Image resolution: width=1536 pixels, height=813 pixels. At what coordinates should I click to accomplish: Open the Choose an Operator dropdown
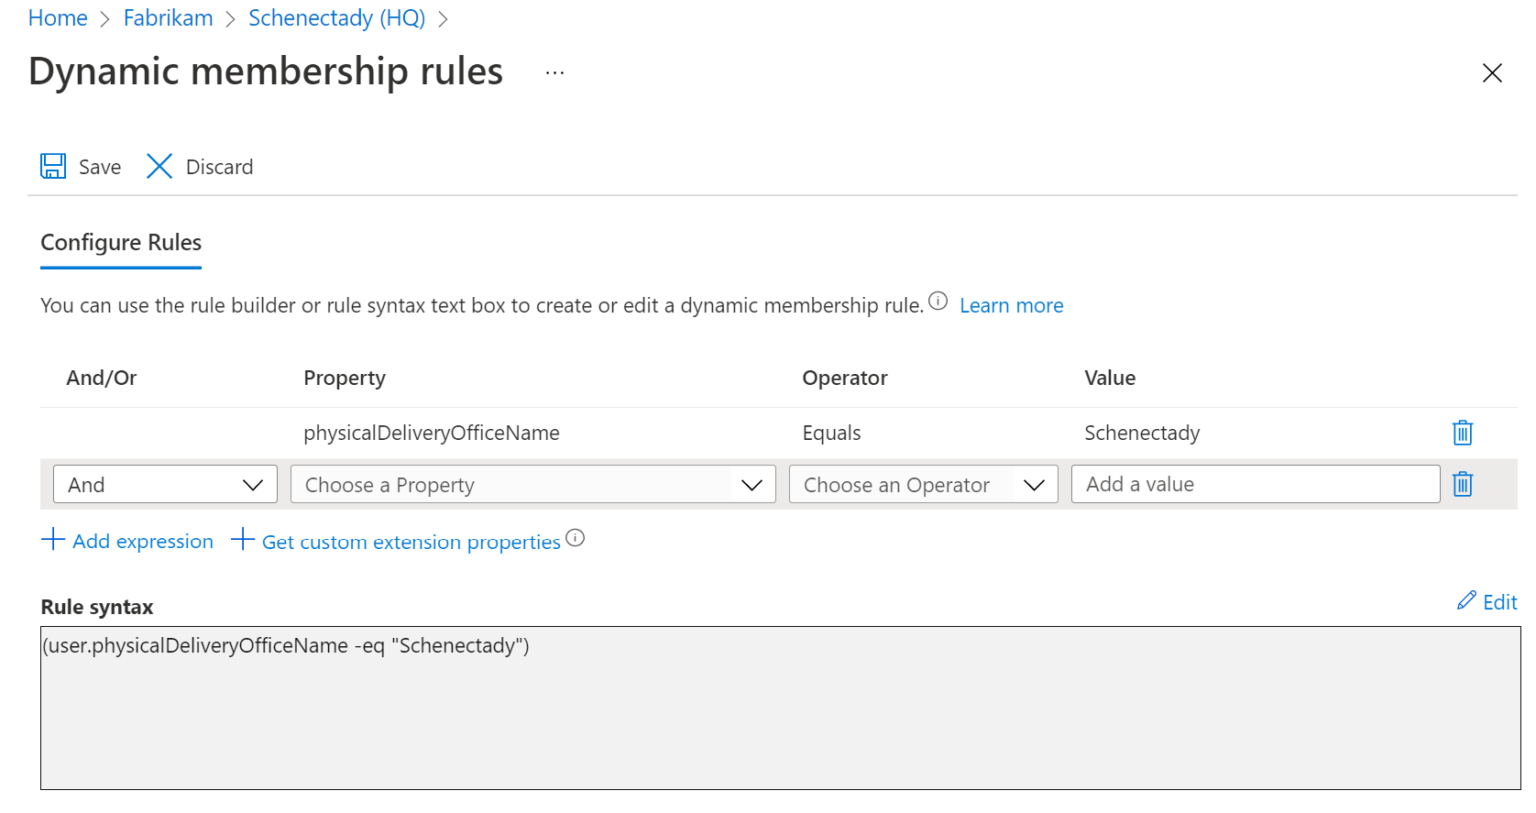point(922,485)
